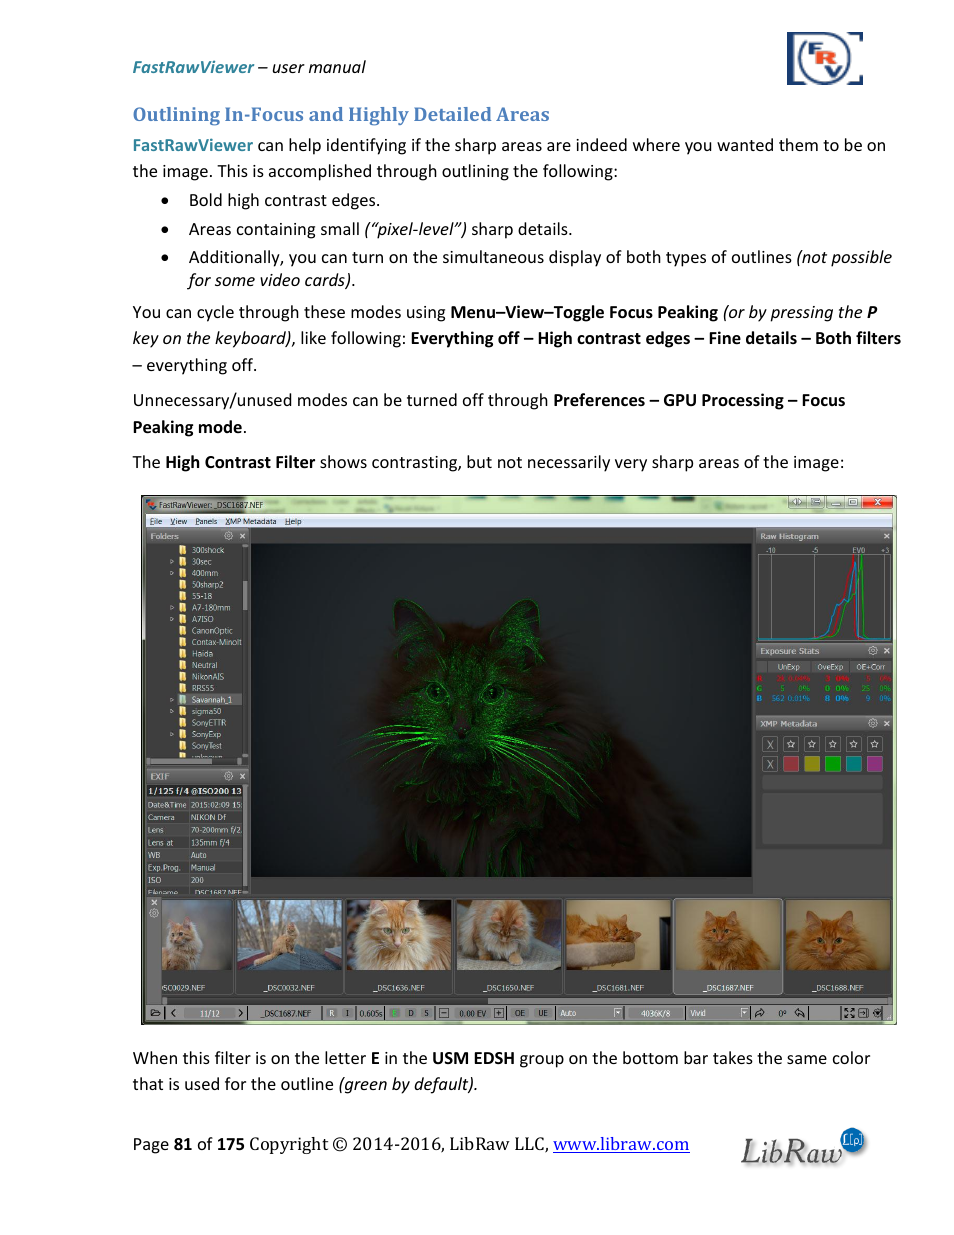954x1235 pixels.
Task: Set rating to two stars
Action: click(x=812, y=744)
